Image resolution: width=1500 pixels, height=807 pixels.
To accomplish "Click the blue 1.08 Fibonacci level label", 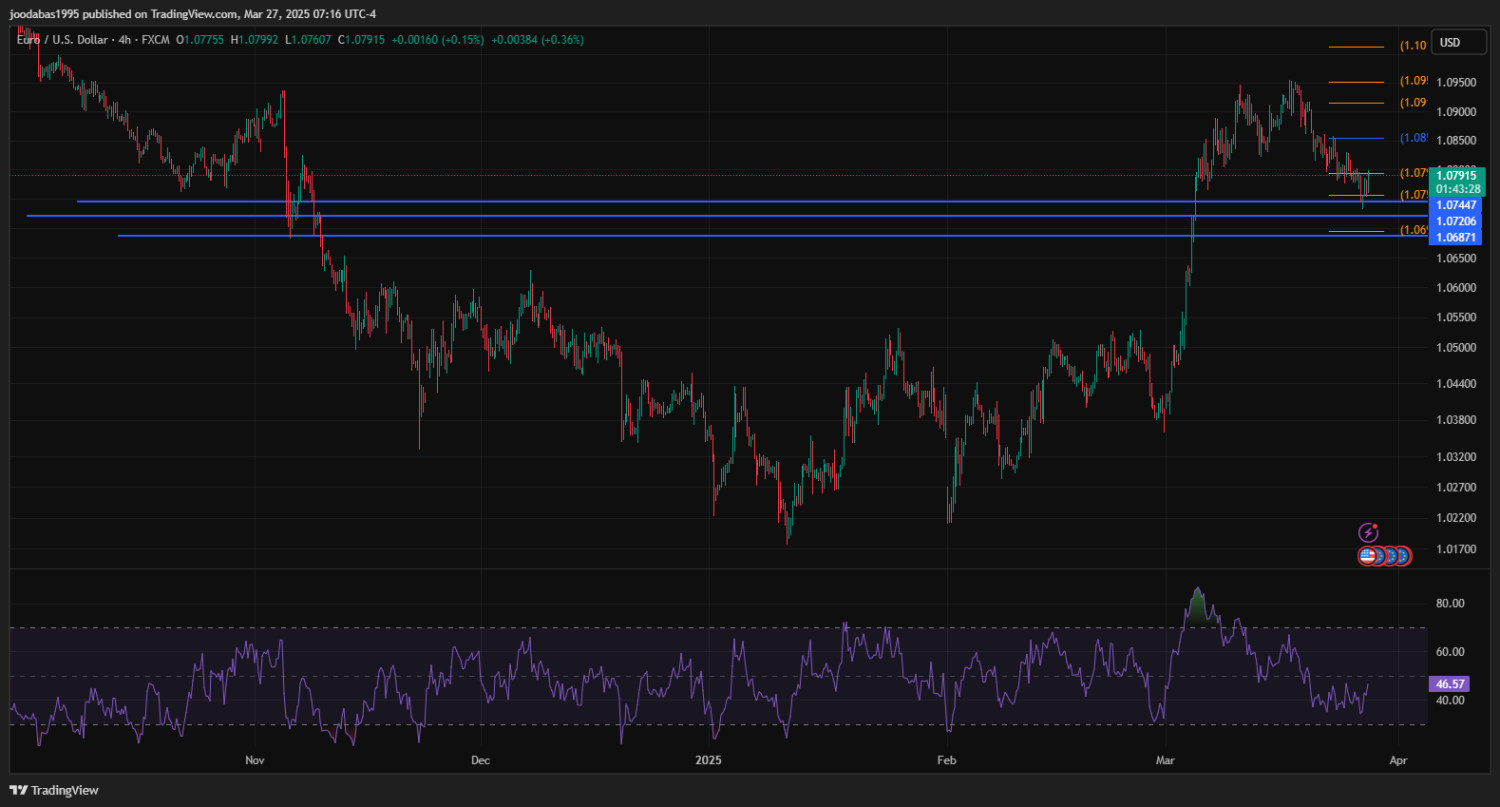I will (1413, 138).
